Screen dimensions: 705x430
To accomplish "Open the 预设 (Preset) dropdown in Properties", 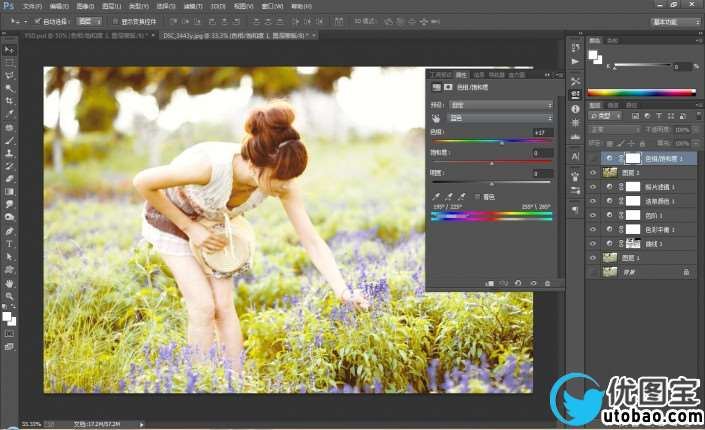I will pos(500,104).
